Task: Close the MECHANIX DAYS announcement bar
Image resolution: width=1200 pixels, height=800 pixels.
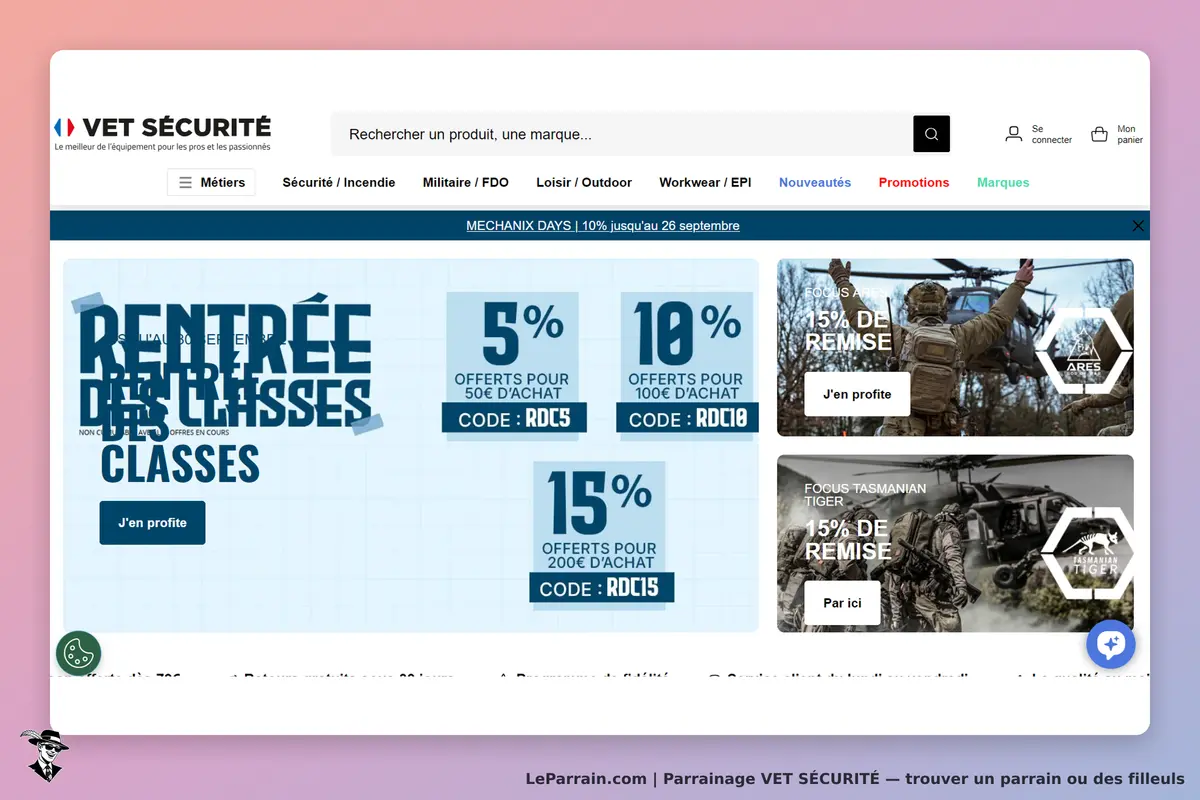Action: pos(1138,226)
